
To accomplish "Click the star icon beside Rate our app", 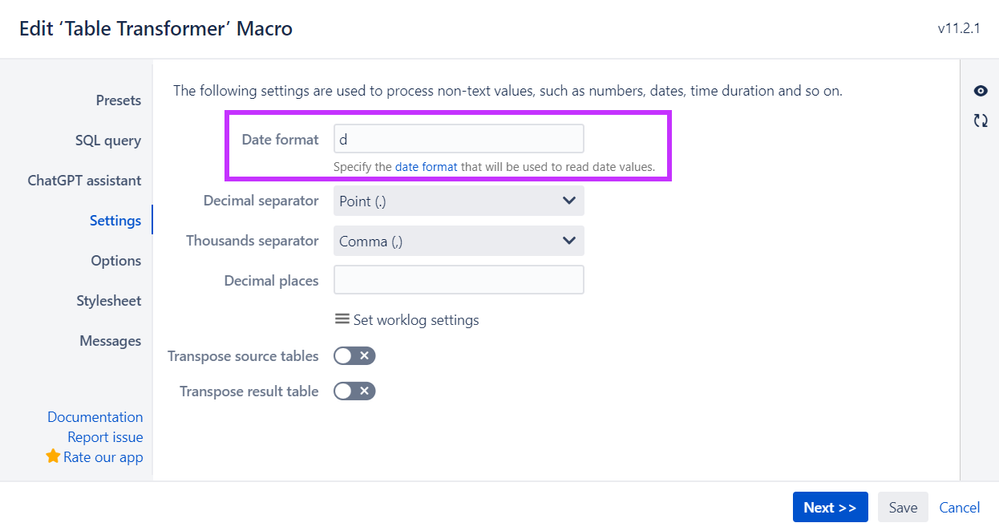I will (53, 456).
